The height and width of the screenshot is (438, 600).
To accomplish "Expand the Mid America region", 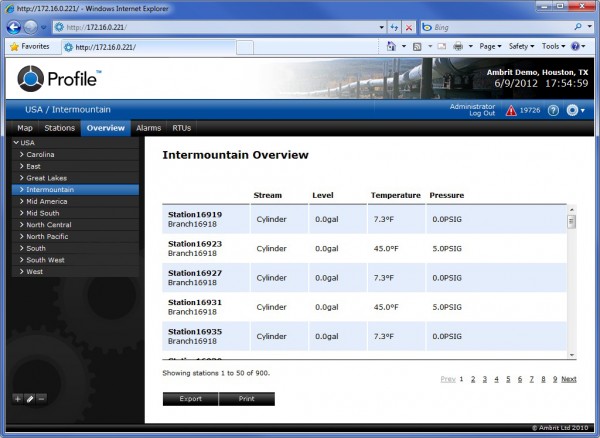I will (22, 201).
